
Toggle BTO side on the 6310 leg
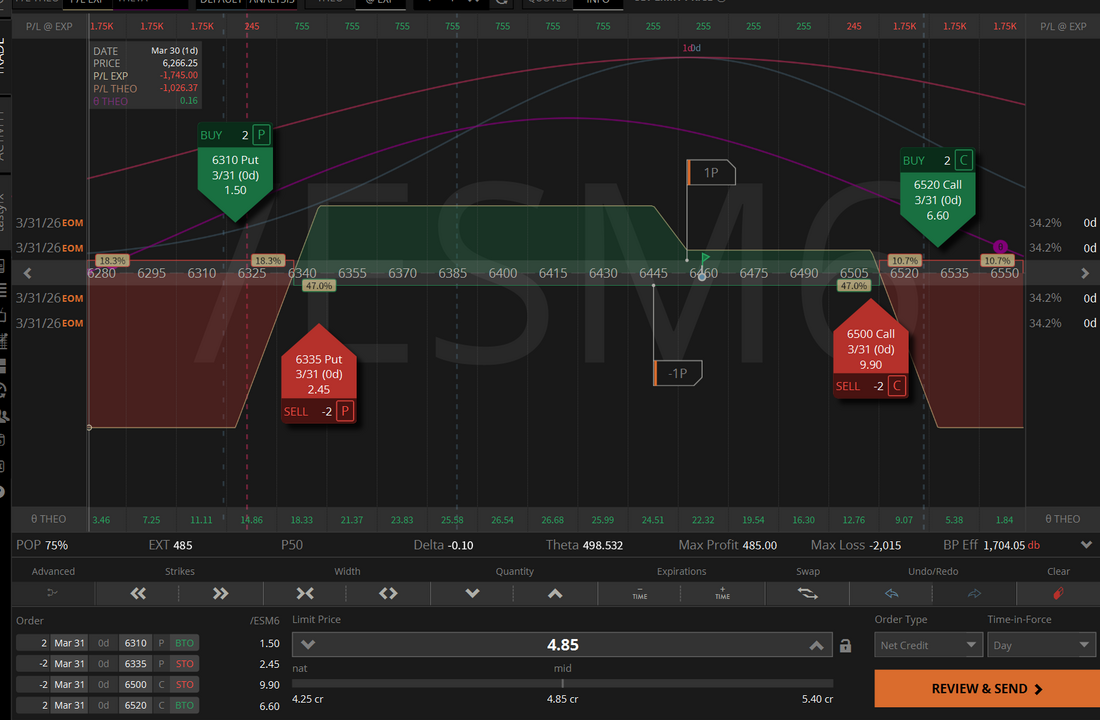pos(184,643)
